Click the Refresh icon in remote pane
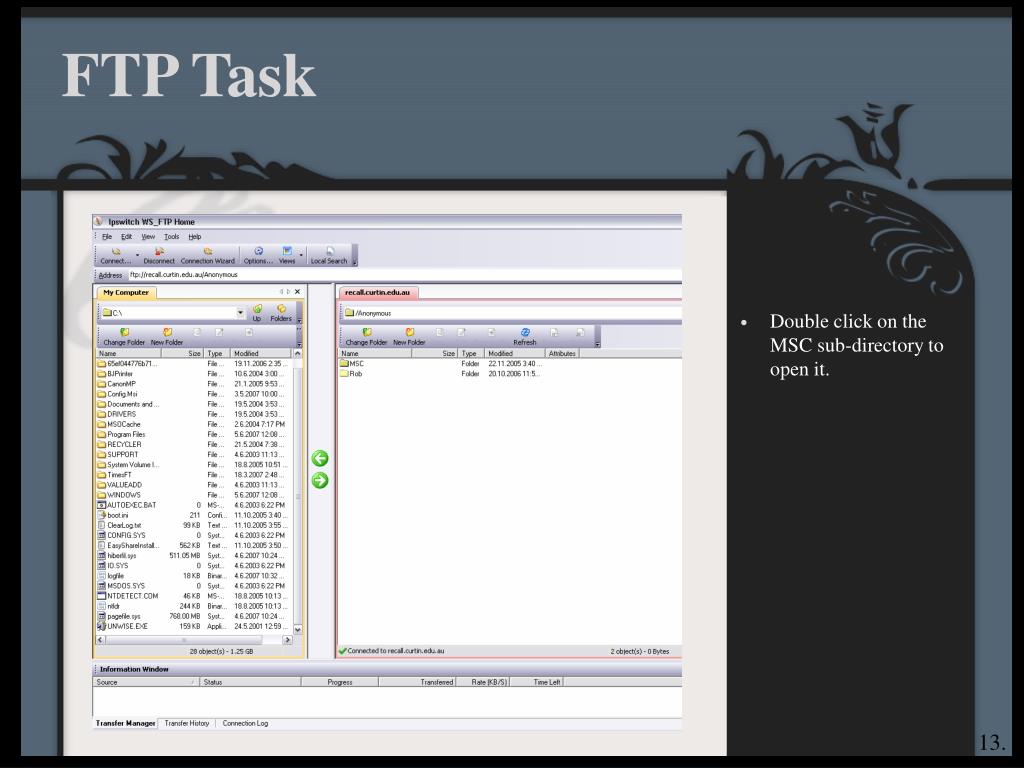Viewport: 1024px width, 768px height. (x=524, y=337)
